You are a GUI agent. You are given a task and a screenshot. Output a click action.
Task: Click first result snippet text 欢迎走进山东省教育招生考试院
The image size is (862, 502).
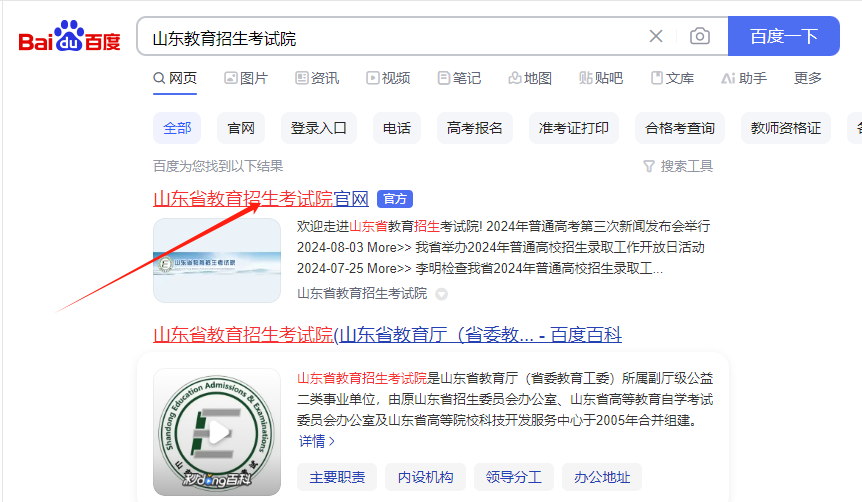(389, 226)
